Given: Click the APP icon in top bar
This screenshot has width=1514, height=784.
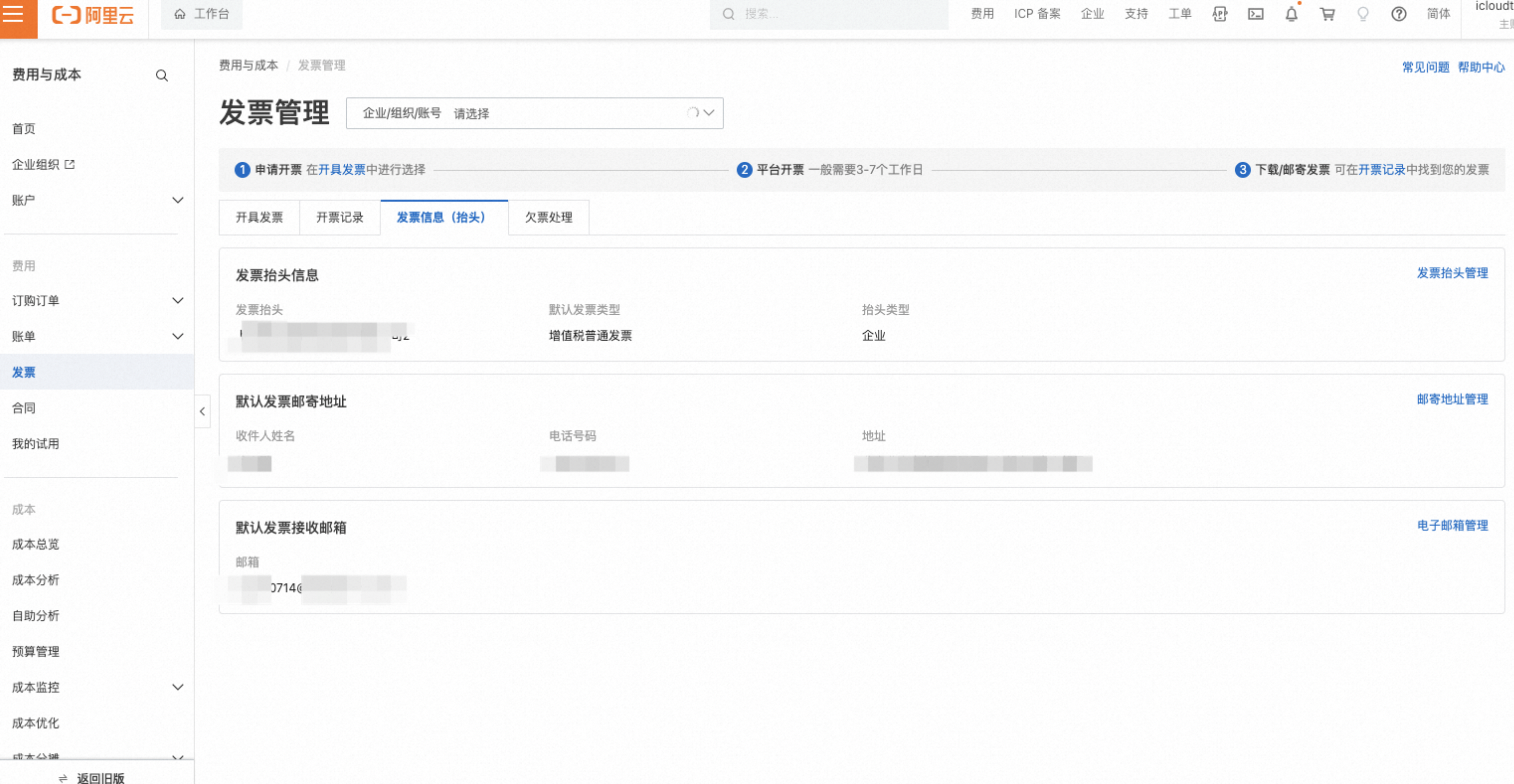Looking at the screenshot, I should [1220, 14].
